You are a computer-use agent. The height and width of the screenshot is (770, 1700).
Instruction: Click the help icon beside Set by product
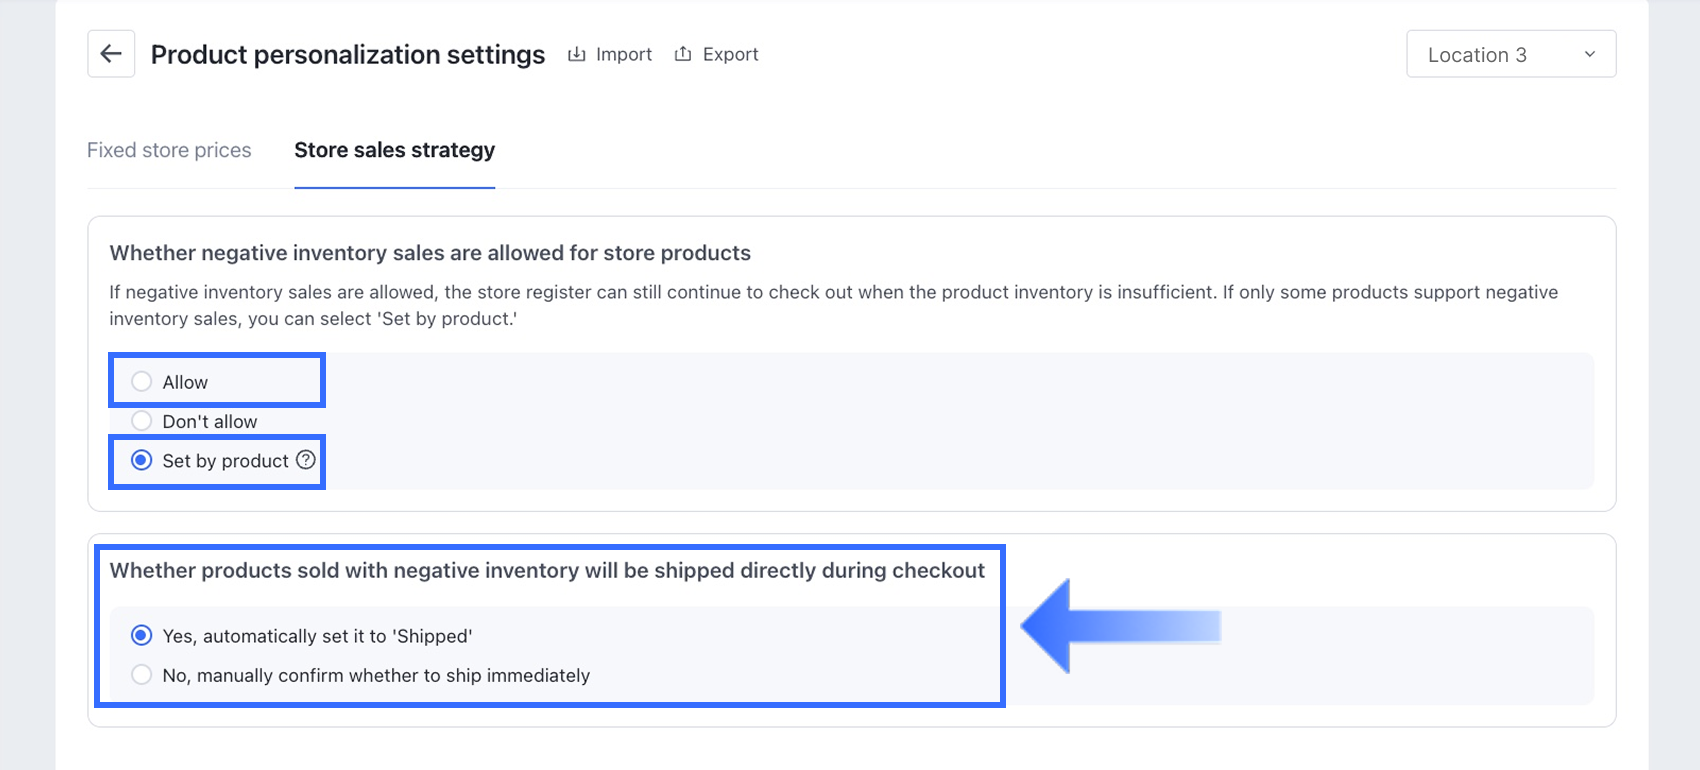306,460
